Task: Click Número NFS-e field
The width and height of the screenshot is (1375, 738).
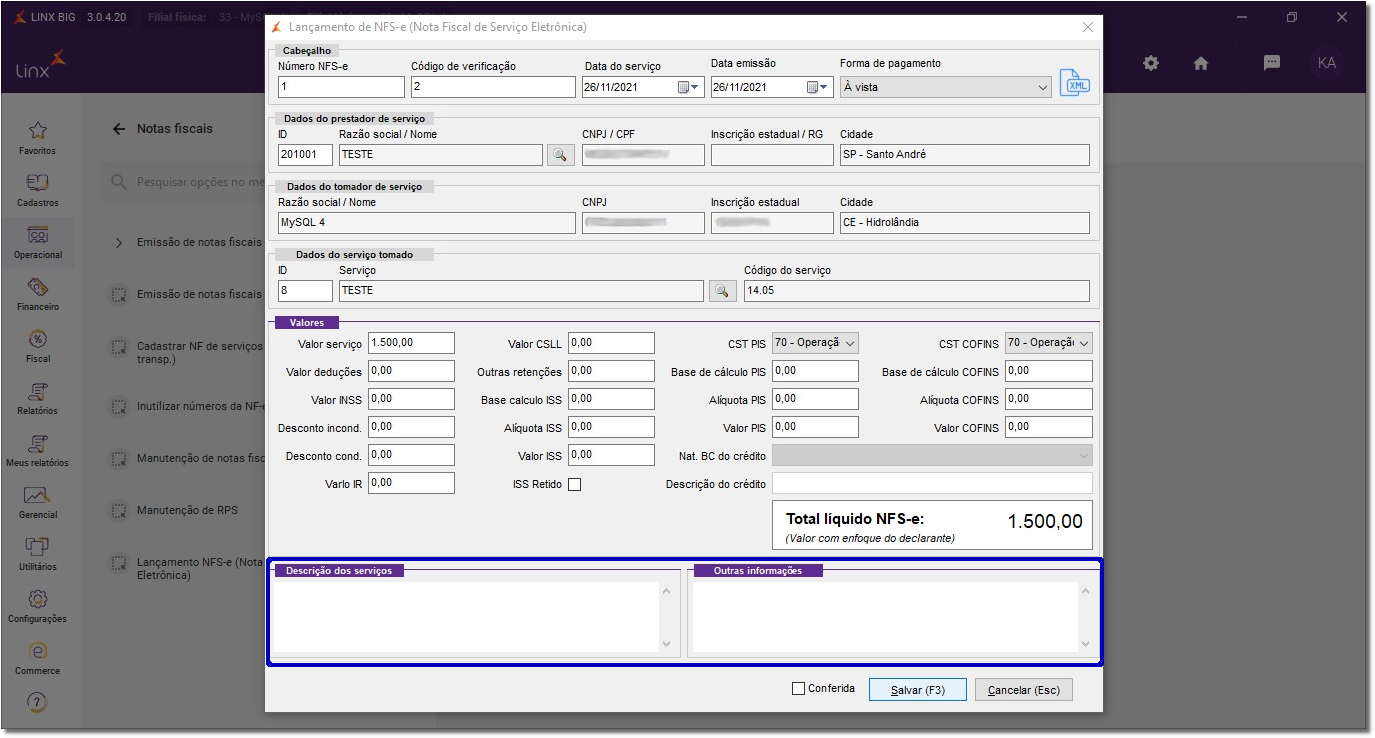Action: coord(341,87)
